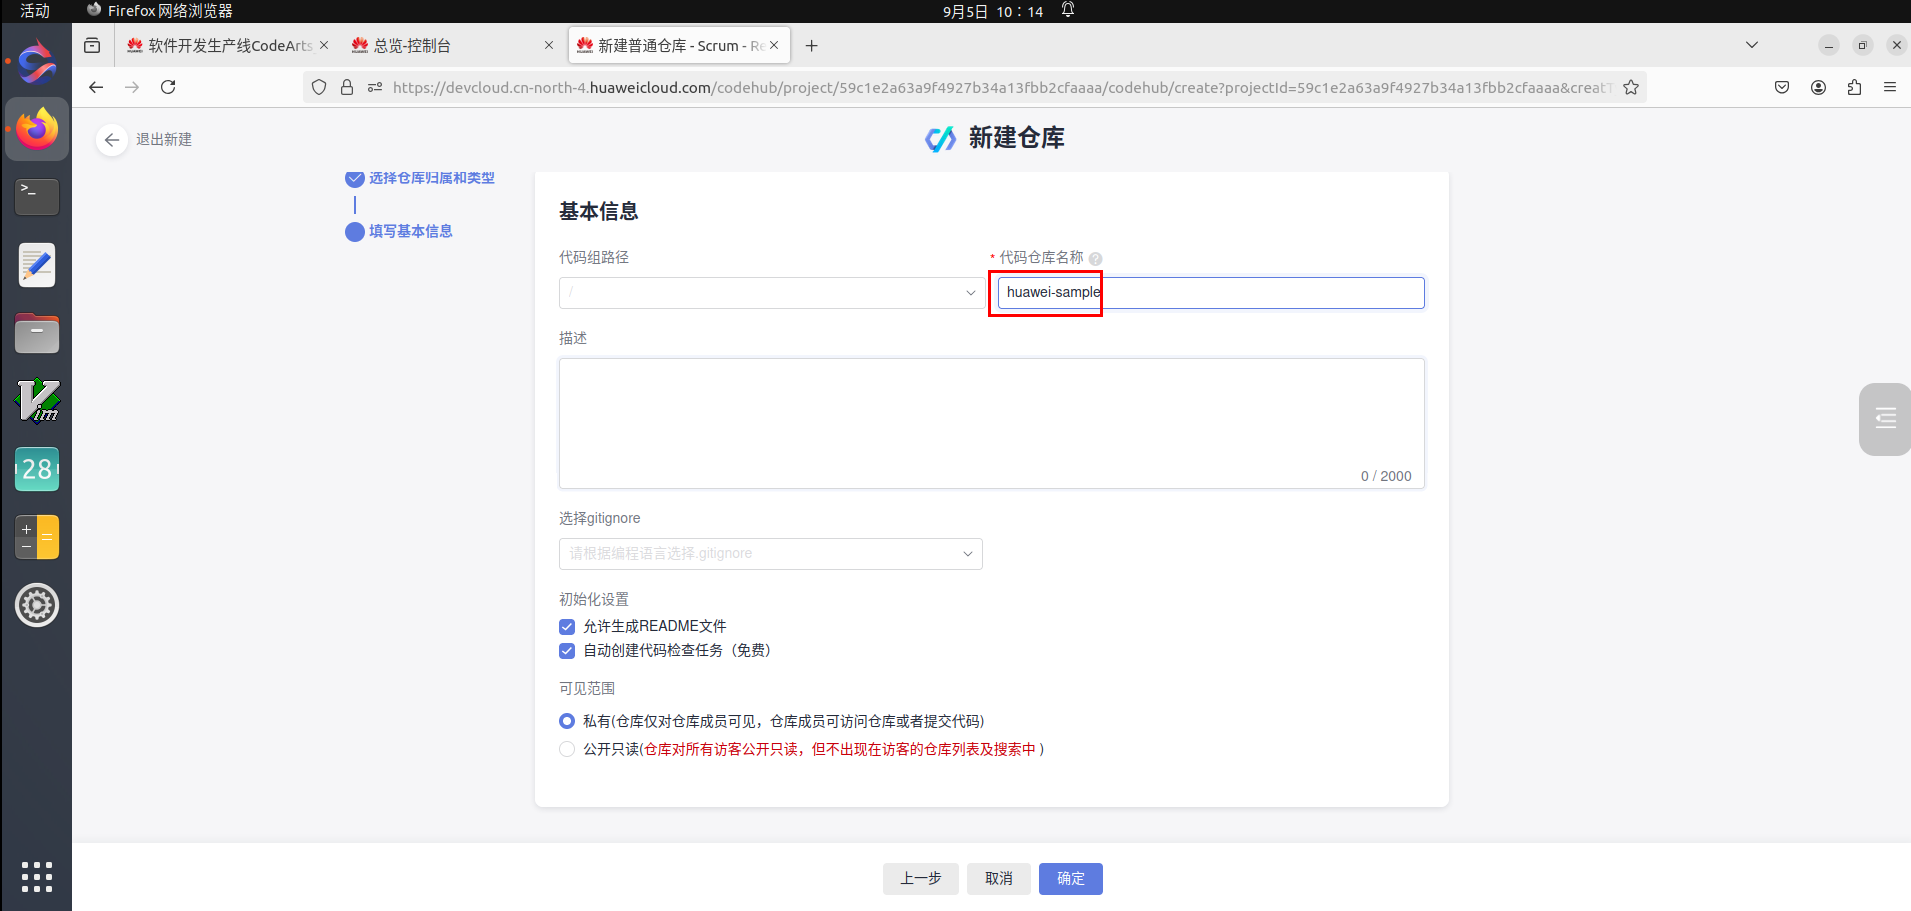Click the 取消 cancel button

pyautogui.click(x=999, y=879)
